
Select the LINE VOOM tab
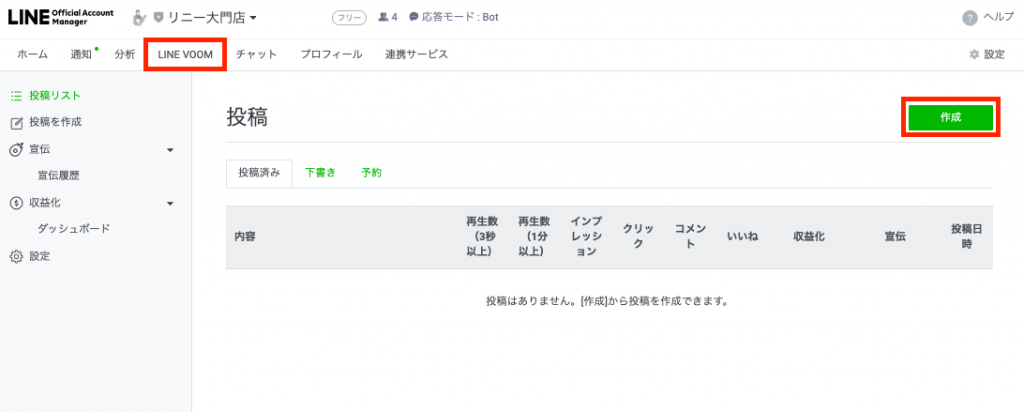pyautogui.click(x=185, y=55)
